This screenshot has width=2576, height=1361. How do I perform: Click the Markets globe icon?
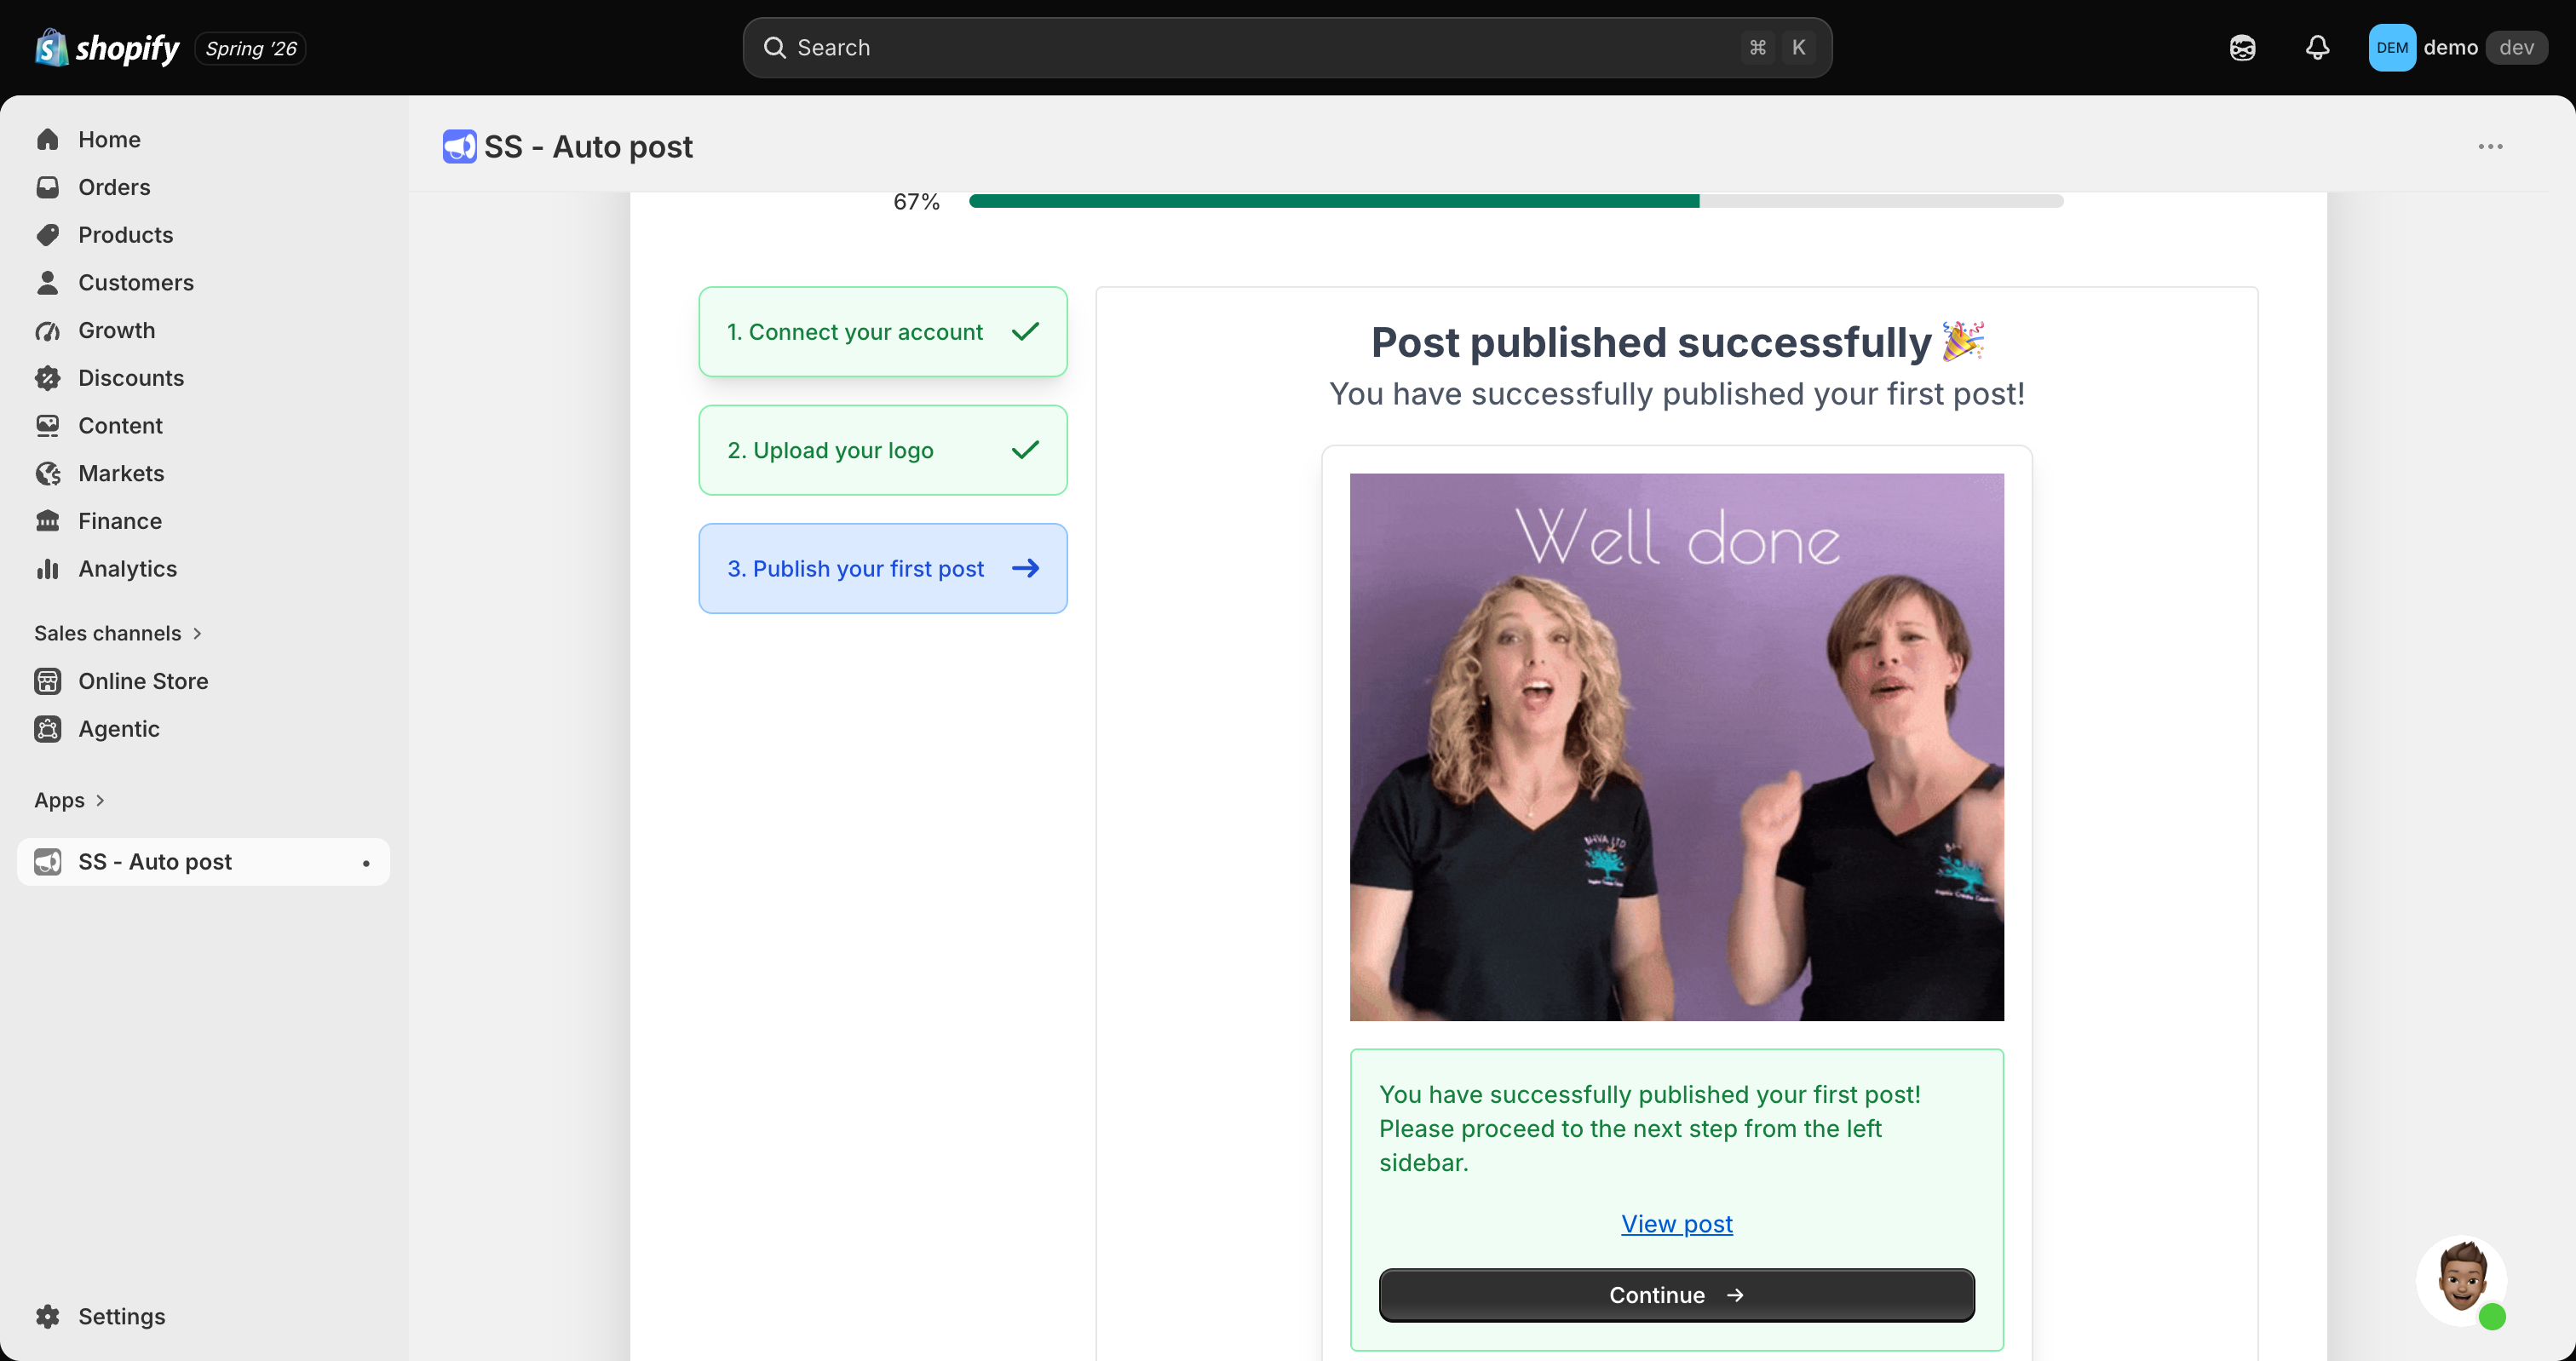tap(48, 473)
